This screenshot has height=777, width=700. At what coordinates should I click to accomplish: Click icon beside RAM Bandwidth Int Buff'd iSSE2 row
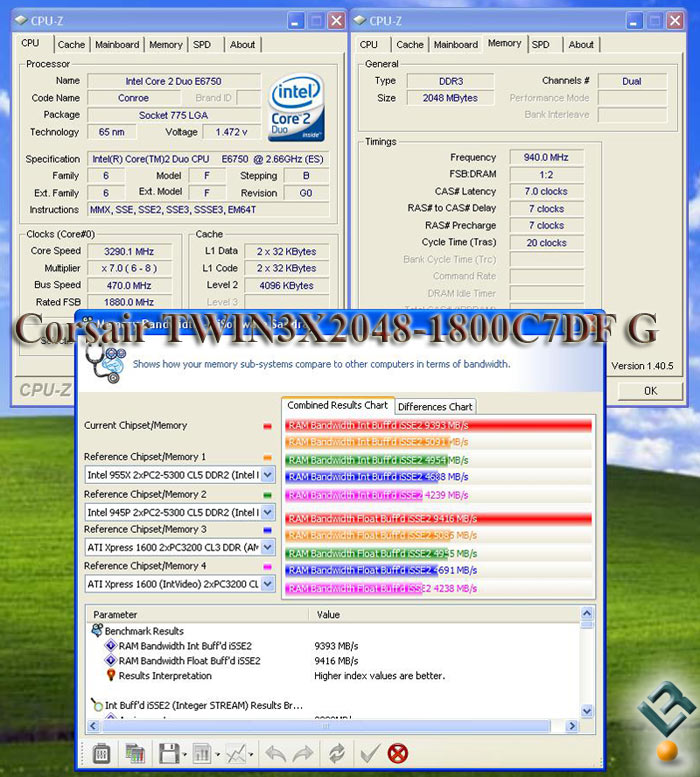pyautogui.click(x=110, y=646)
